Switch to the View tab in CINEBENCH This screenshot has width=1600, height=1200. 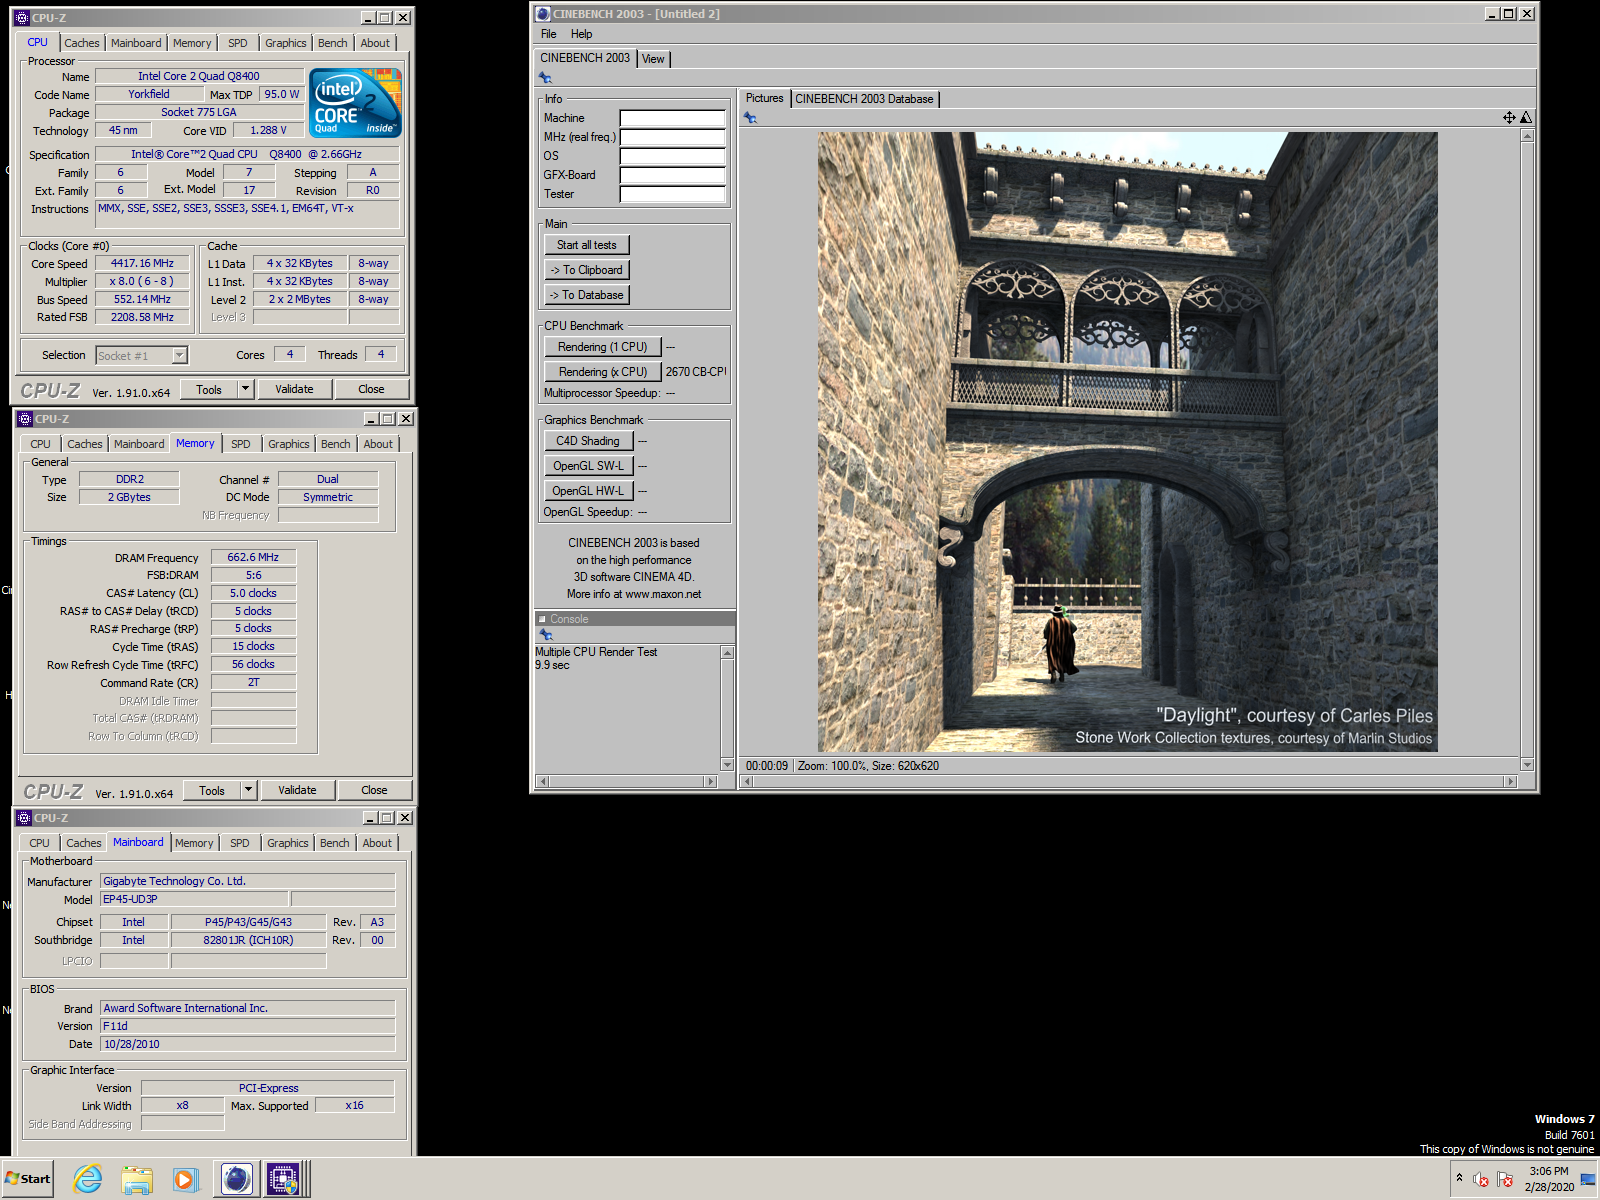coord(653,59)
